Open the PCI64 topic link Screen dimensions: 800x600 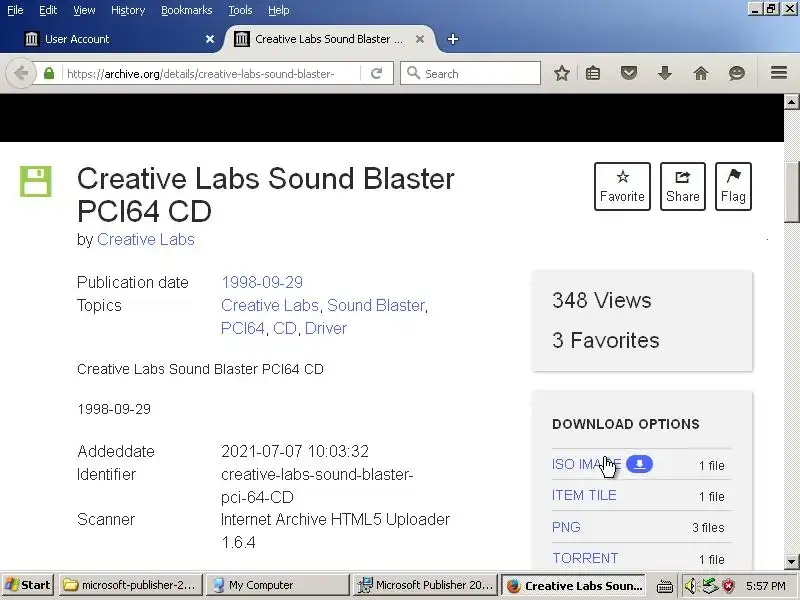pyautogui.click(x=243, y=328)
